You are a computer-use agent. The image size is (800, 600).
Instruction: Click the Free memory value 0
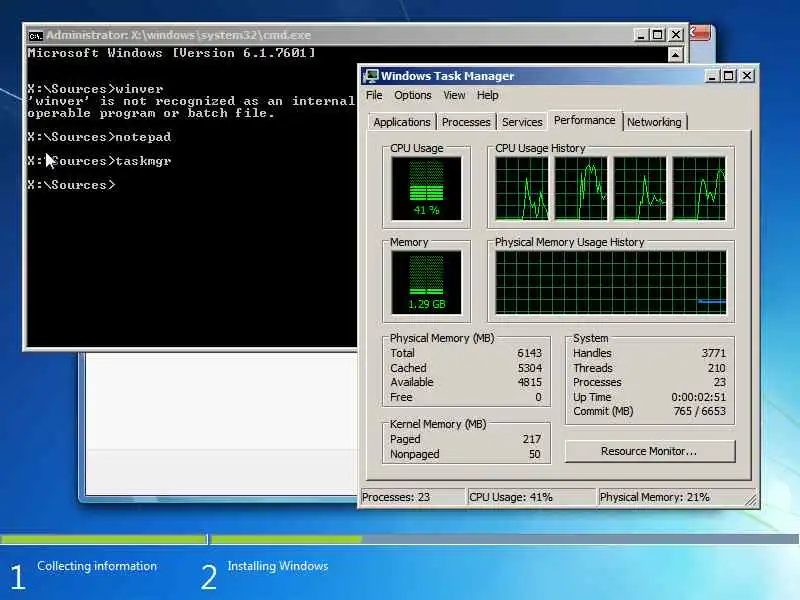click(538, 397)
